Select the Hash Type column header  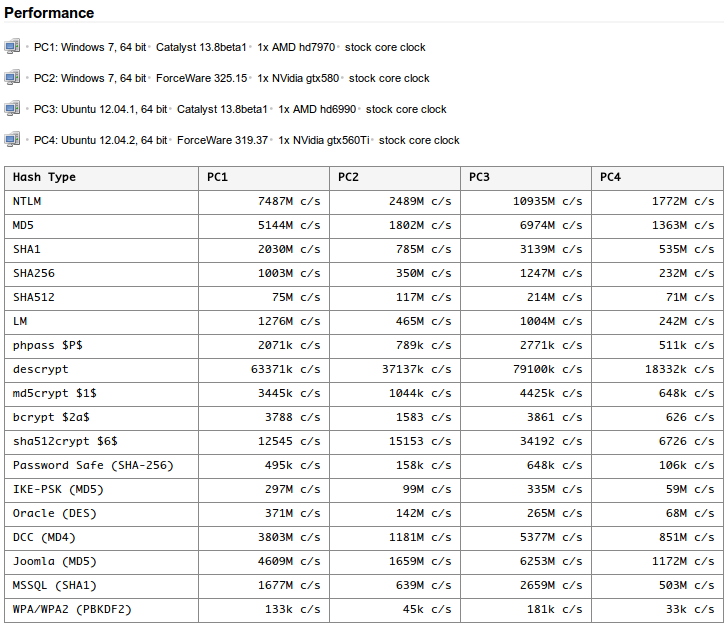pos(44,177)
